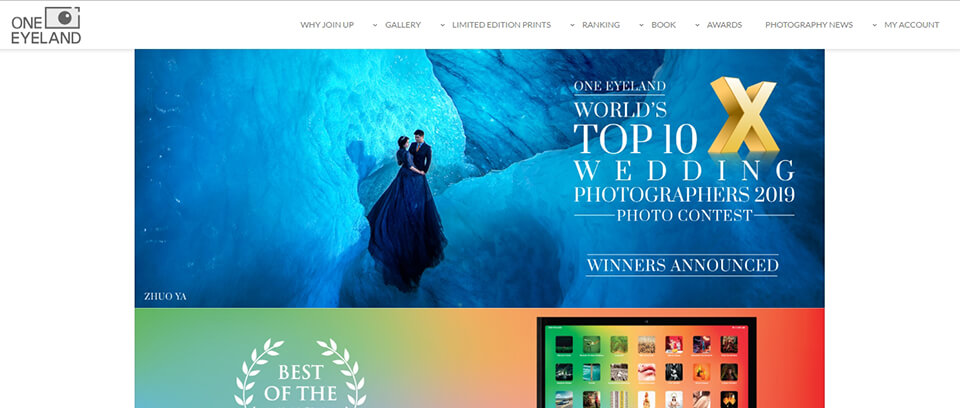
Task: Click the World's Top 10 Wedding Photographers heading
Action: [684, 151]
